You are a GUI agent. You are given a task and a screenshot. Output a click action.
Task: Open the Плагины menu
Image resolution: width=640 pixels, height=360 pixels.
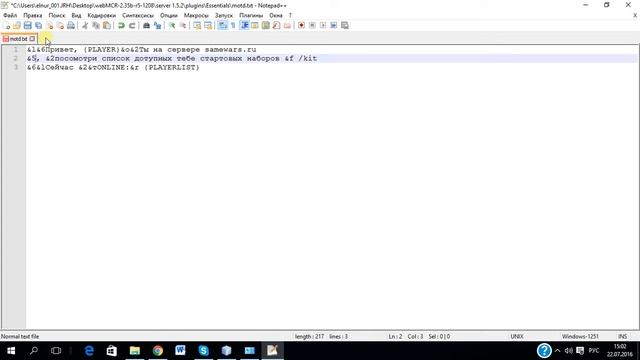click(251, 15)
